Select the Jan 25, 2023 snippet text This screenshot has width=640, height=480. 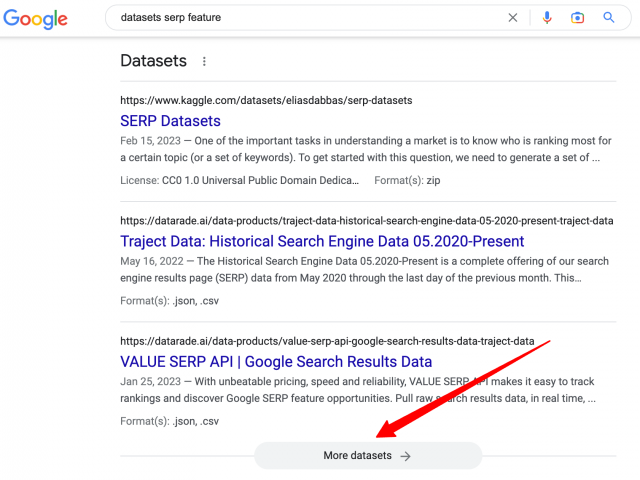click(x=358, y=390)
